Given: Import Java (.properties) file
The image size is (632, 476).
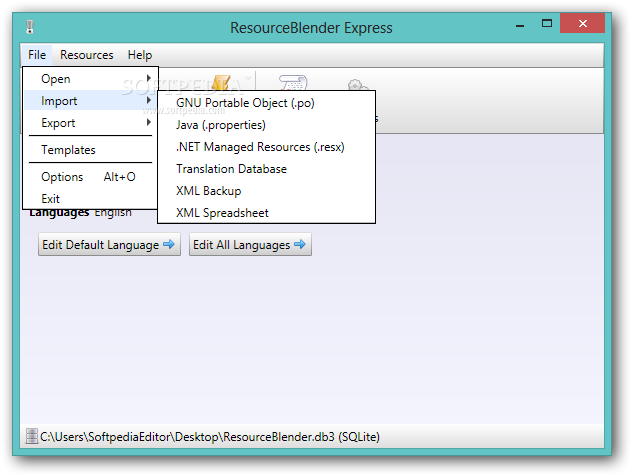Looking at the screenshot, I should pyautogui.click(x=266, y=125).
